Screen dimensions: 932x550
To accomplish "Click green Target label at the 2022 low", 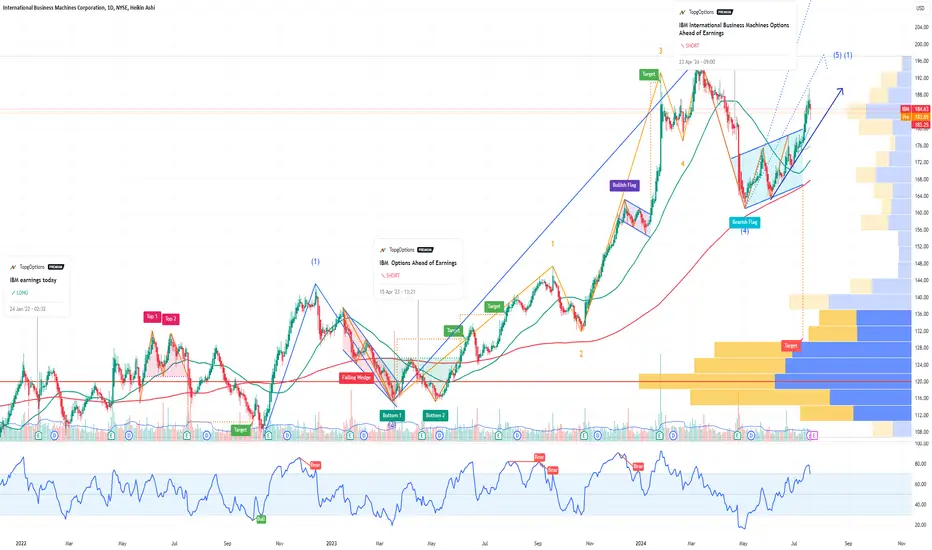I will (x=240, y=429).
